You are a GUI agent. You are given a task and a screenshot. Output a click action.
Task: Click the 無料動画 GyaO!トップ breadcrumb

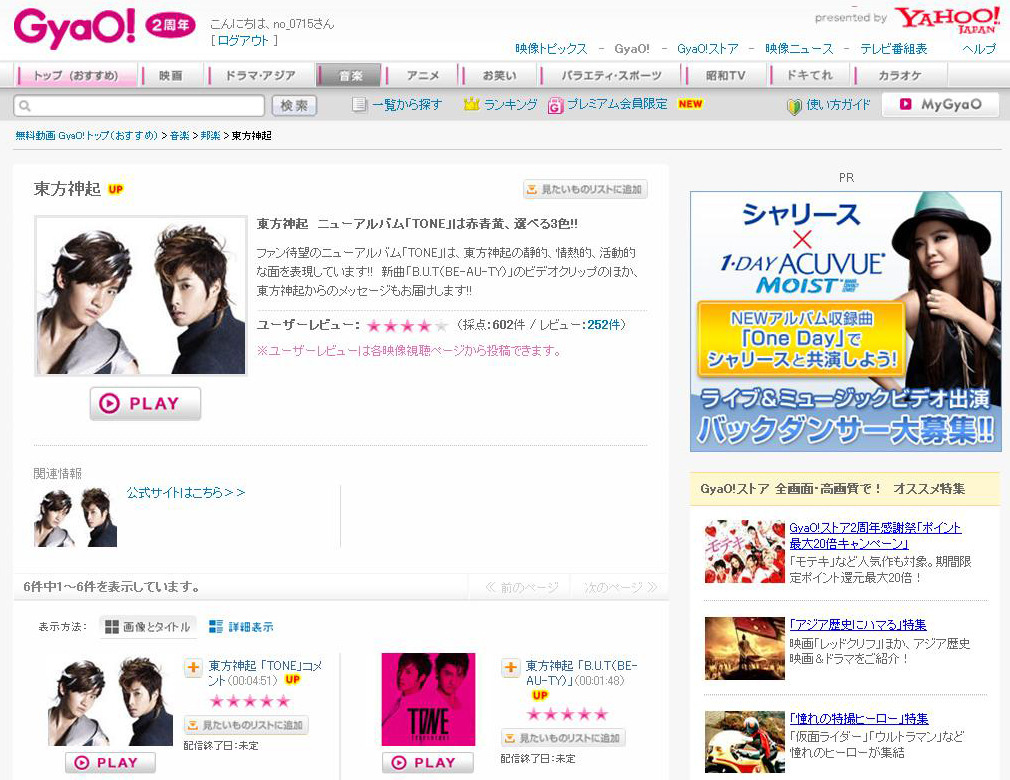[x=86, y=136]
